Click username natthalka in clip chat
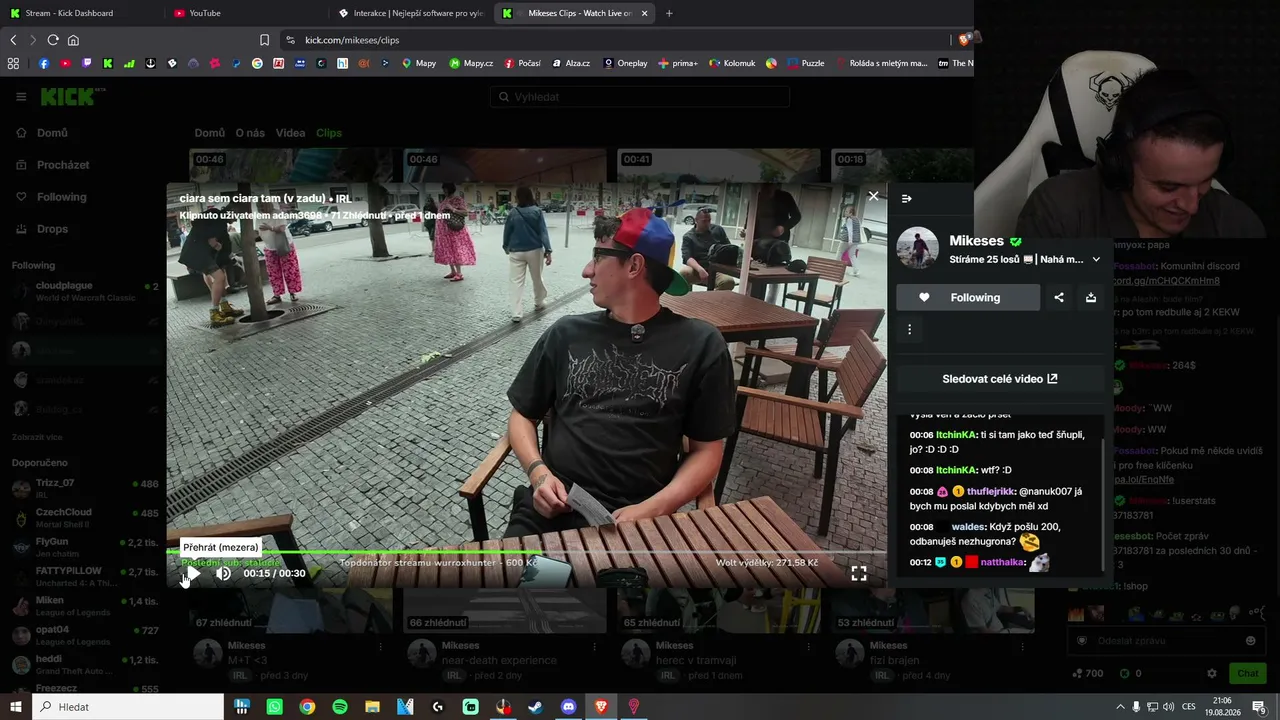Screen dimensions: 1280x720 (x=1003, y=562)
